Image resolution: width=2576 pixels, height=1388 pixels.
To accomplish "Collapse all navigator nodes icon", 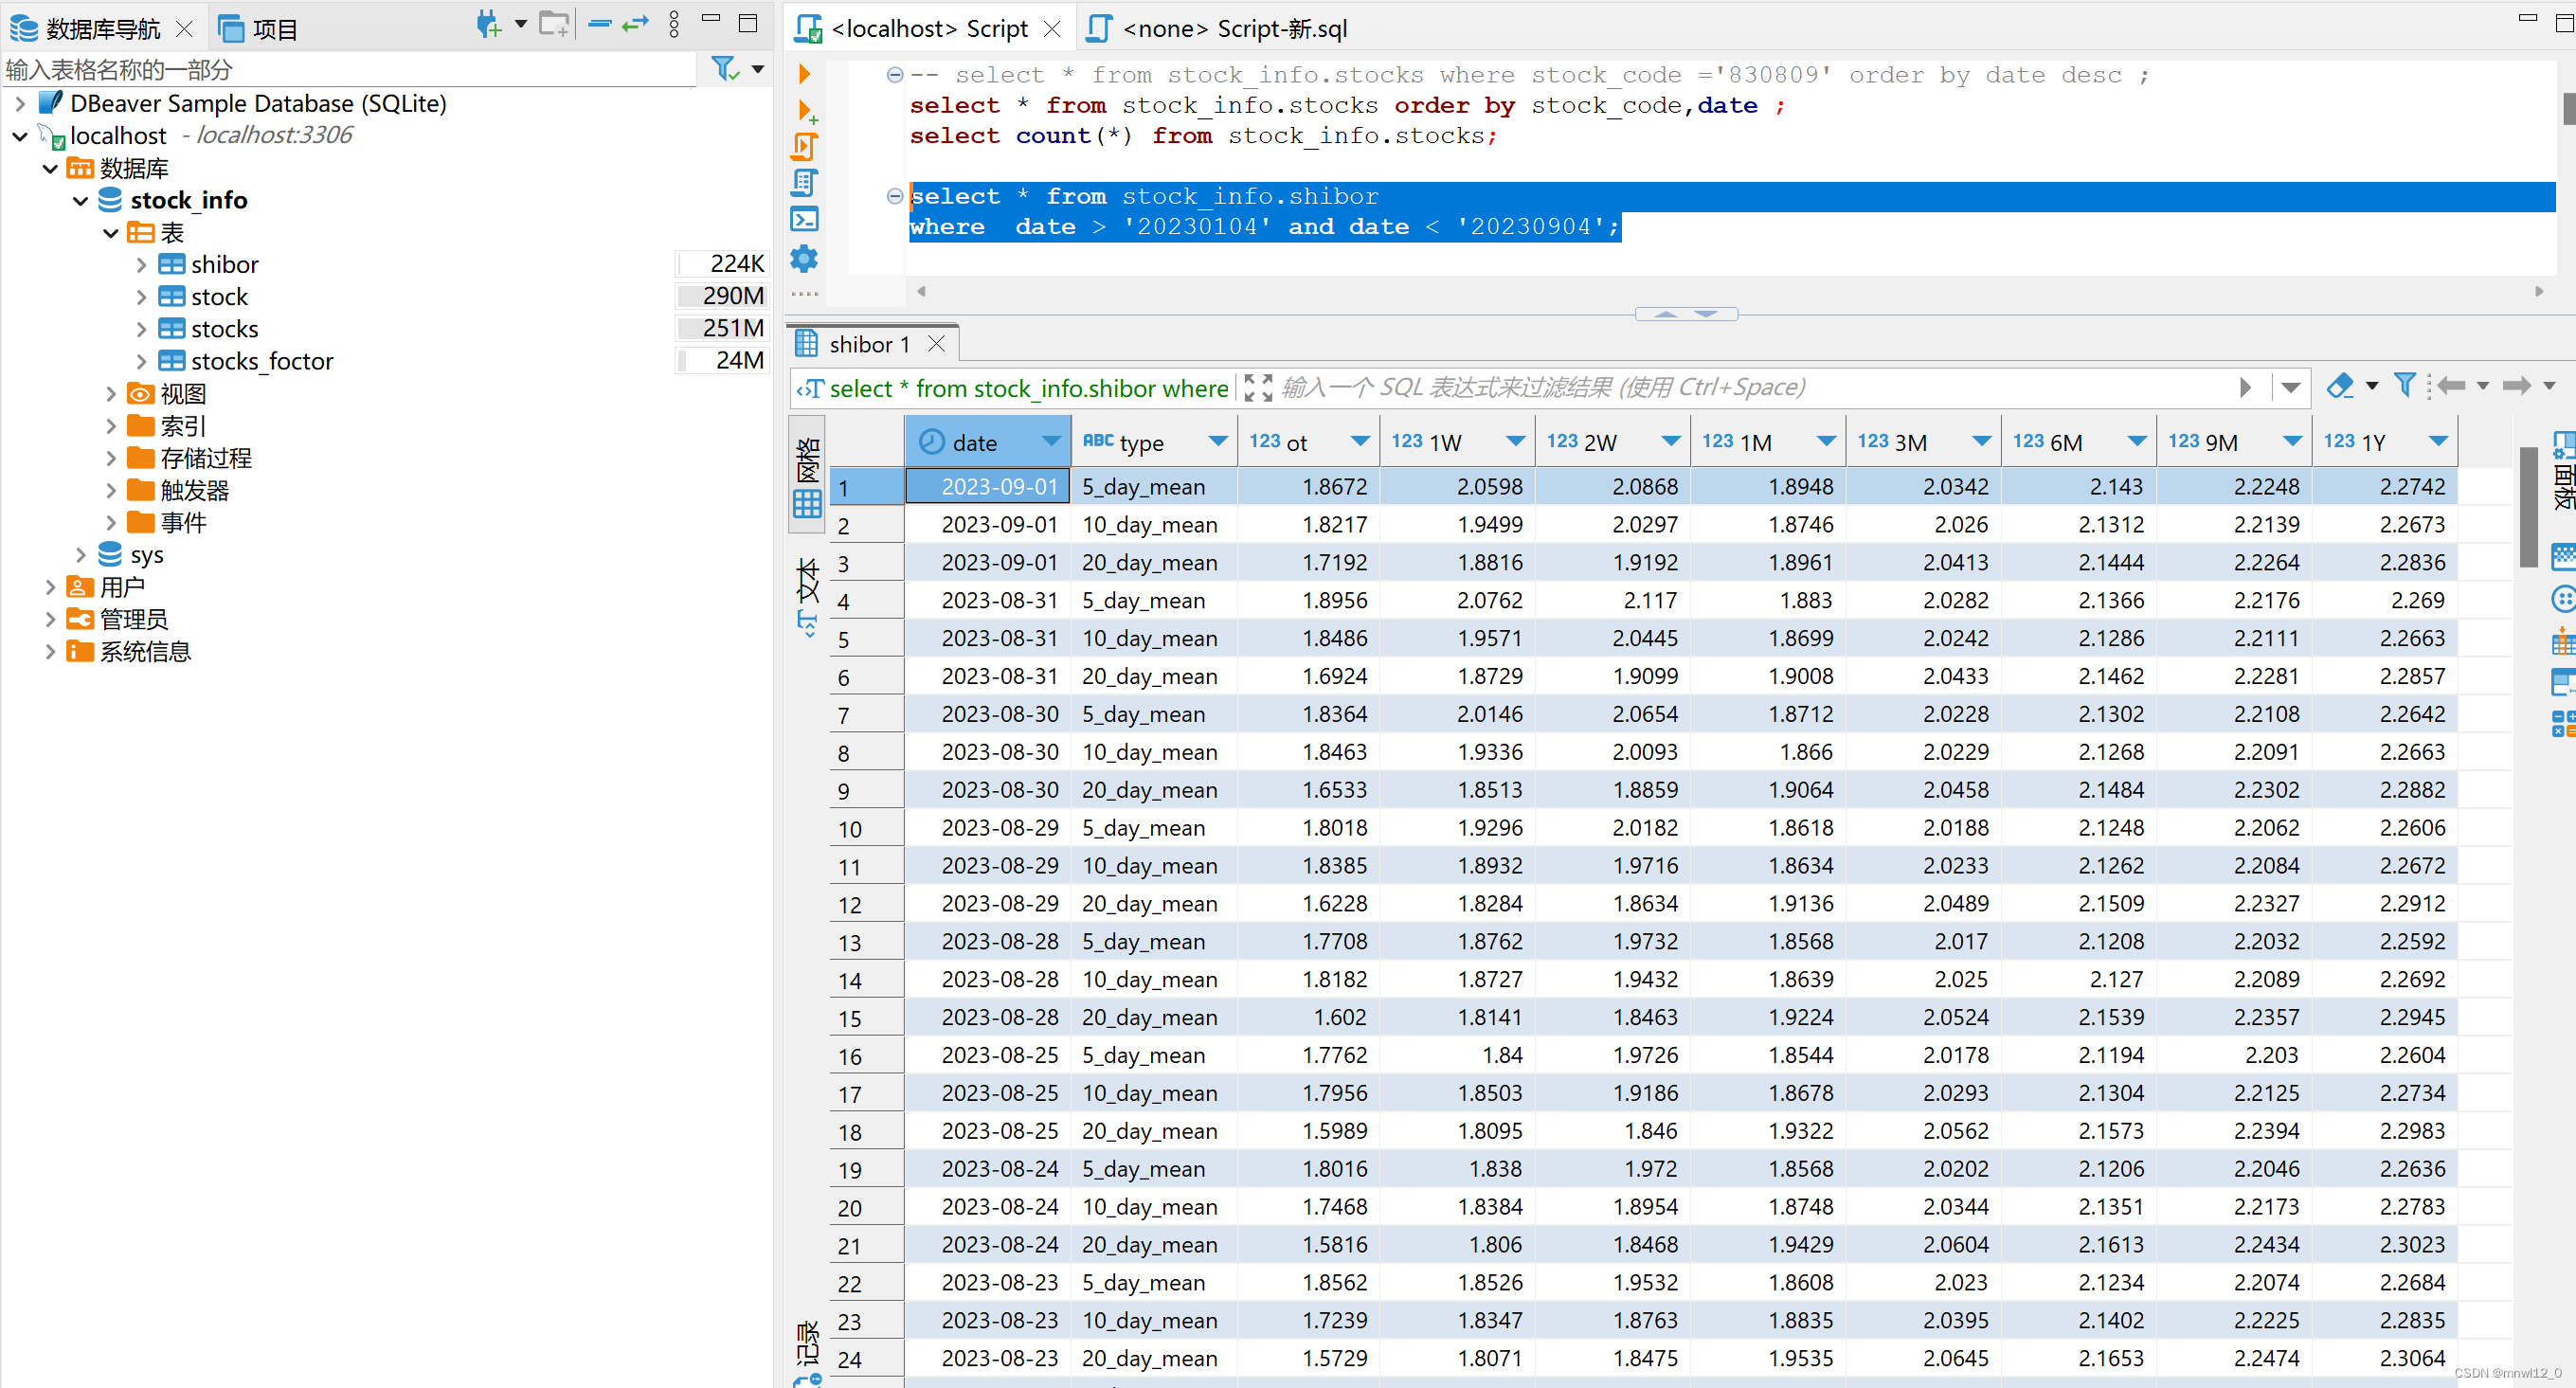I will click(599, 24).
